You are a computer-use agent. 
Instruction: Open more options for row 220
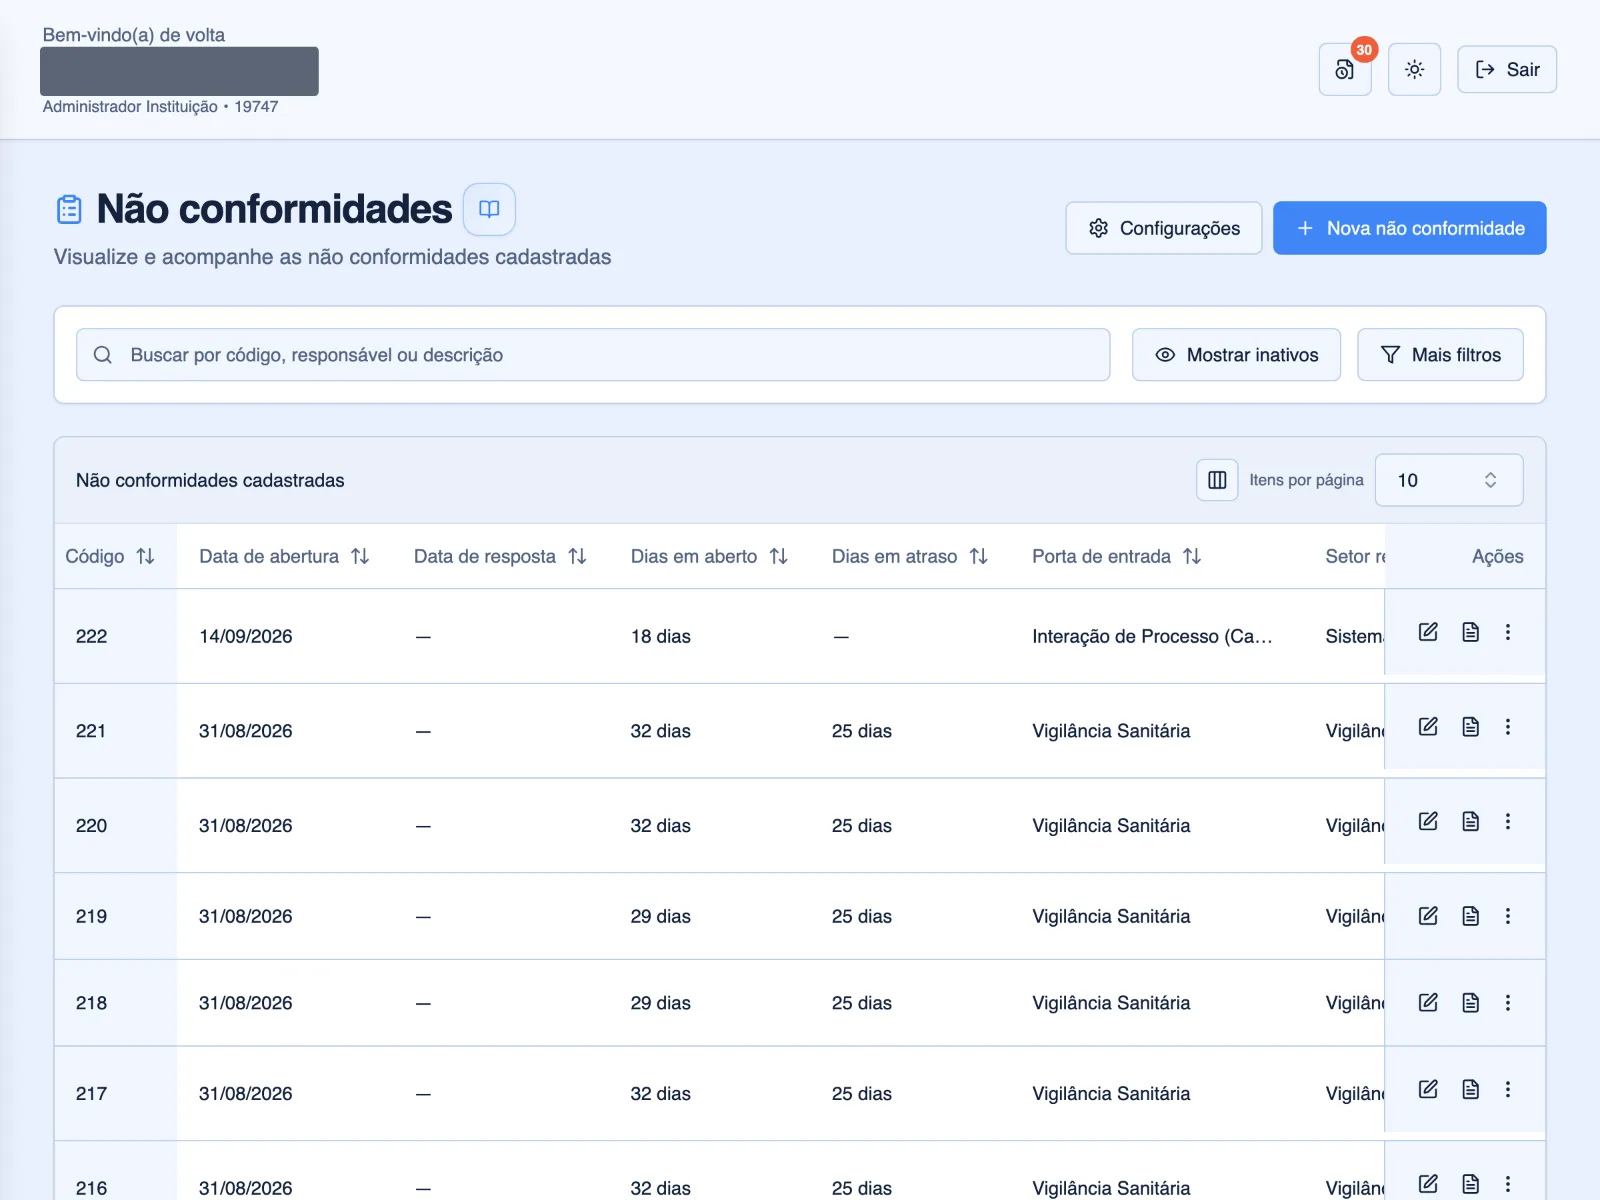(1508, 821)
